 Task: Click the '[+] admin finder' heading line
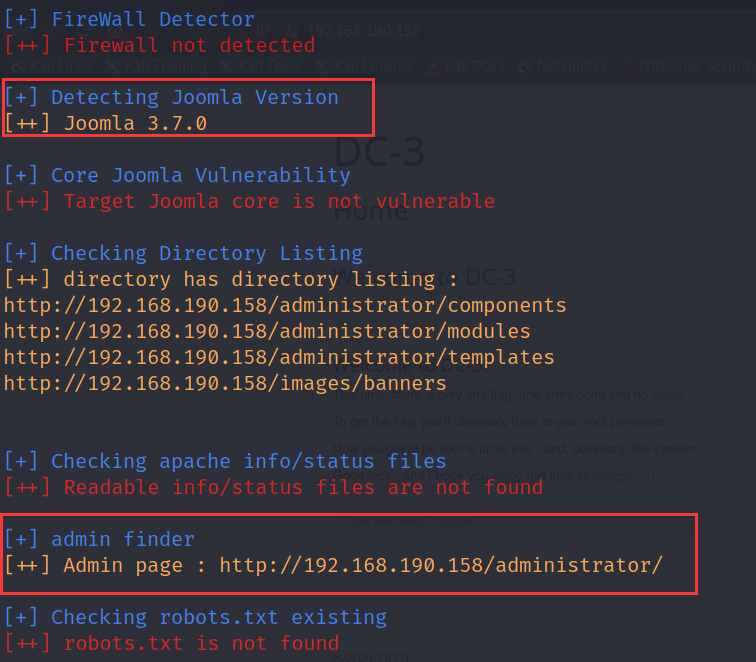point(99,539)
